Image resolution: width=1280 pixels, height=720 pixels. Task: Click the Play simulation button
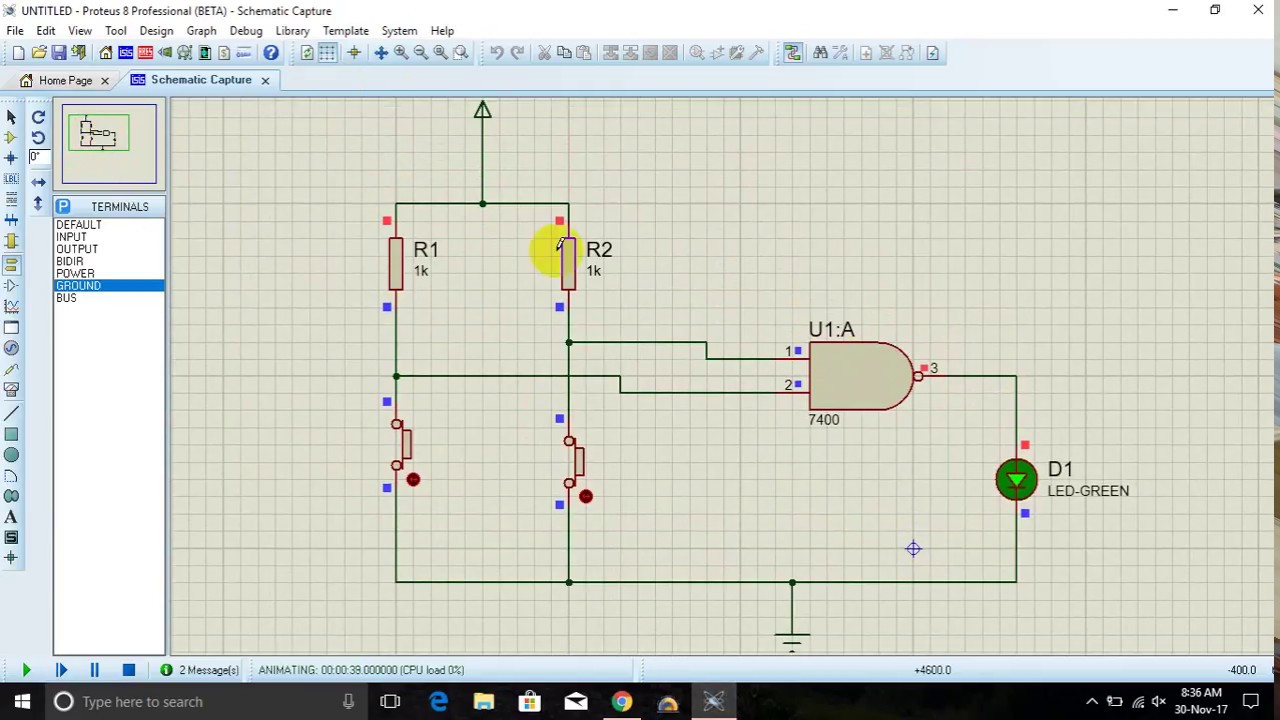pos(26,670)
